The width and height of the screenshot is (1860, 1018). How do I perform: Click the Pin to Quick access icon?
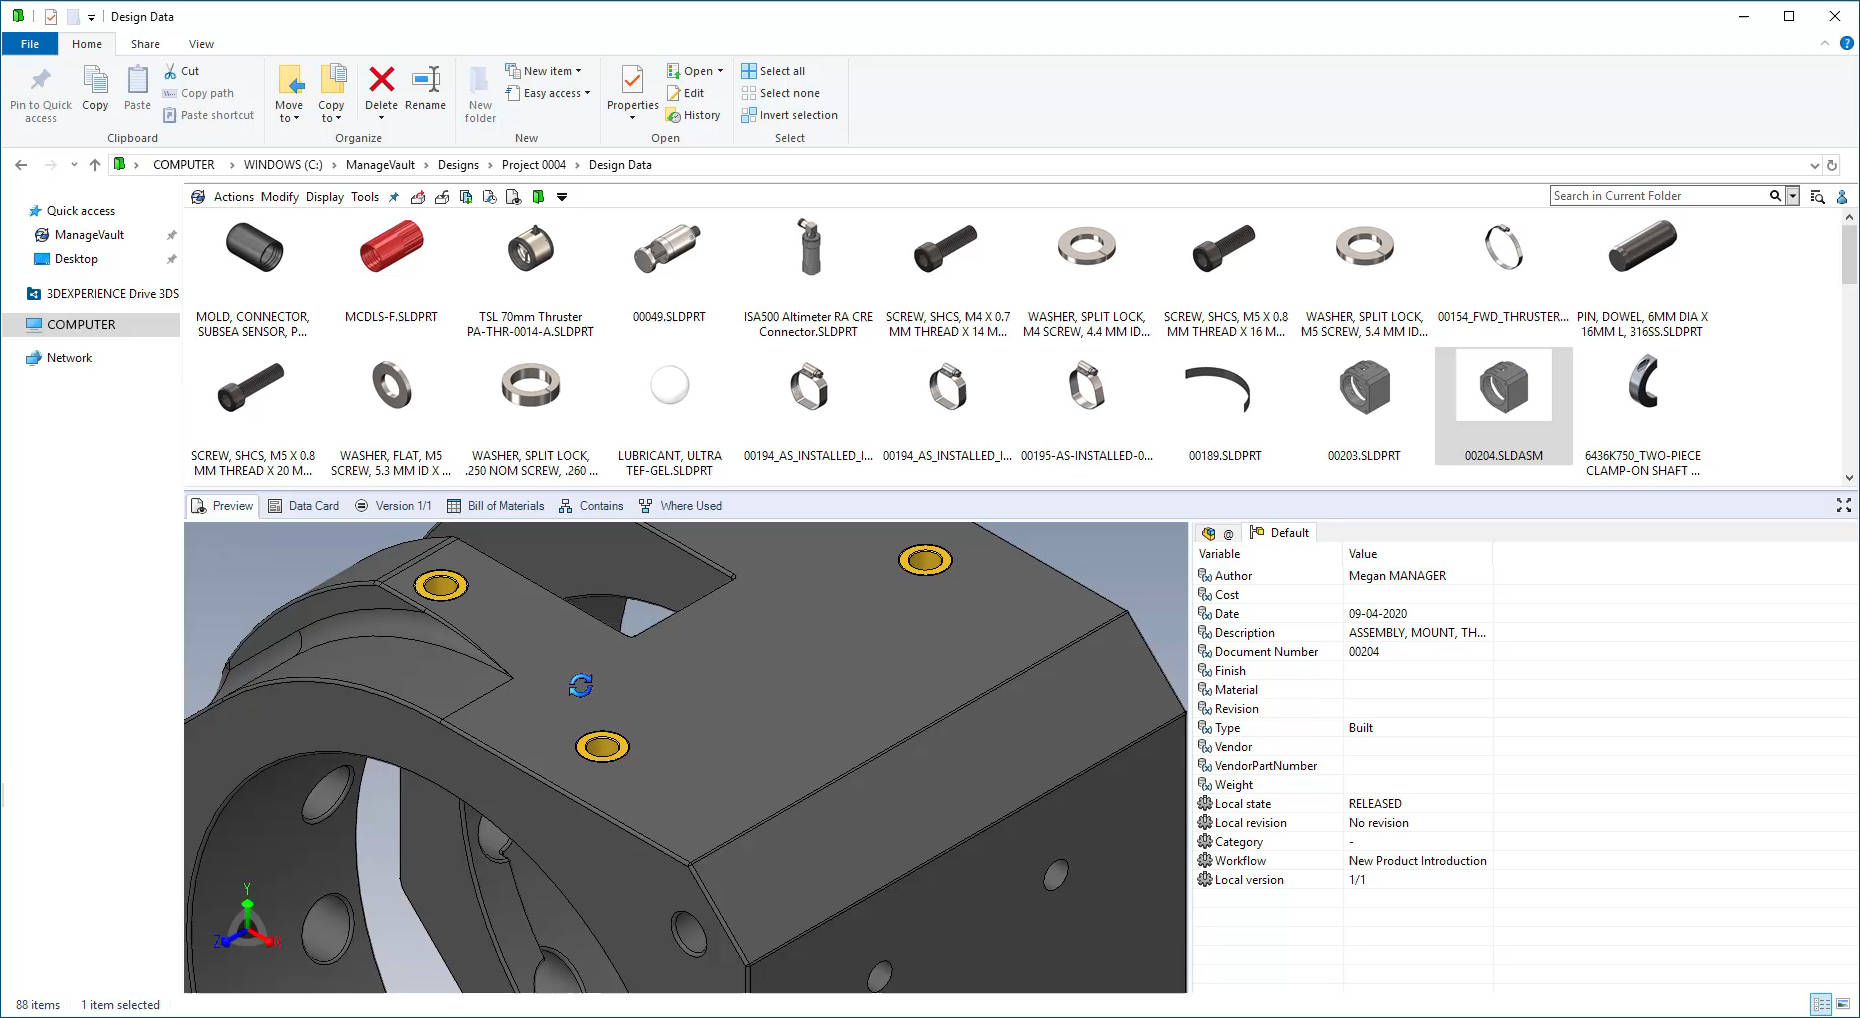tap(41, 80)
